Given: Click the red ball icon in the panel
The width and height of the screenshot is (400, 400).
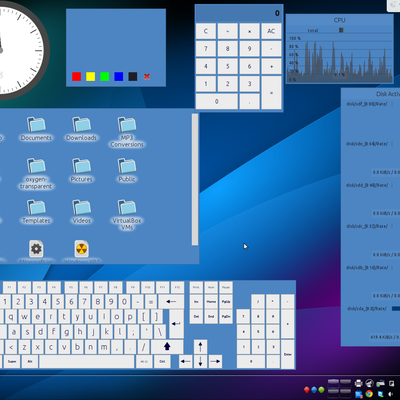Looking at the screenshot, I should [x=307, y=390].
